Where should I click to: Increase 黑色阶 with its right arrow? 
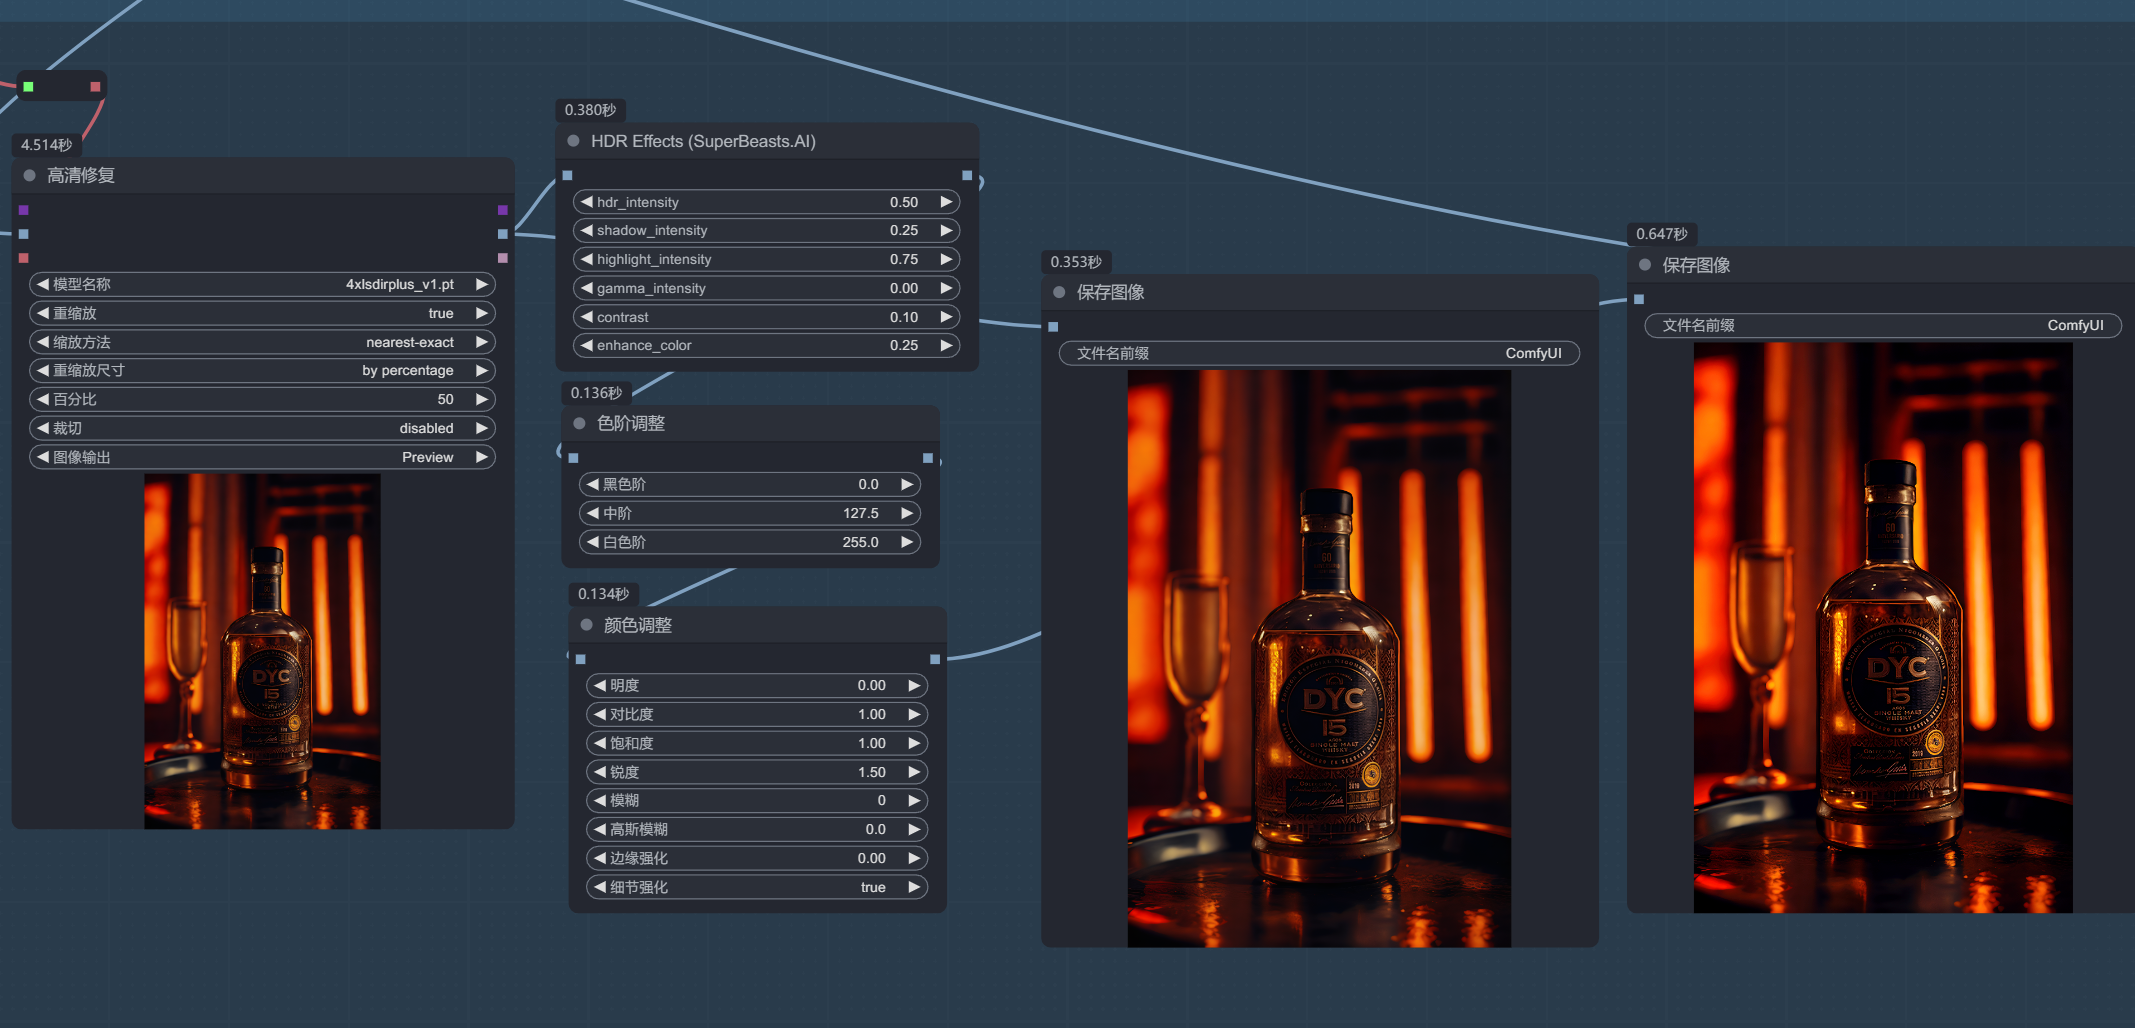[x=907, y=484]
